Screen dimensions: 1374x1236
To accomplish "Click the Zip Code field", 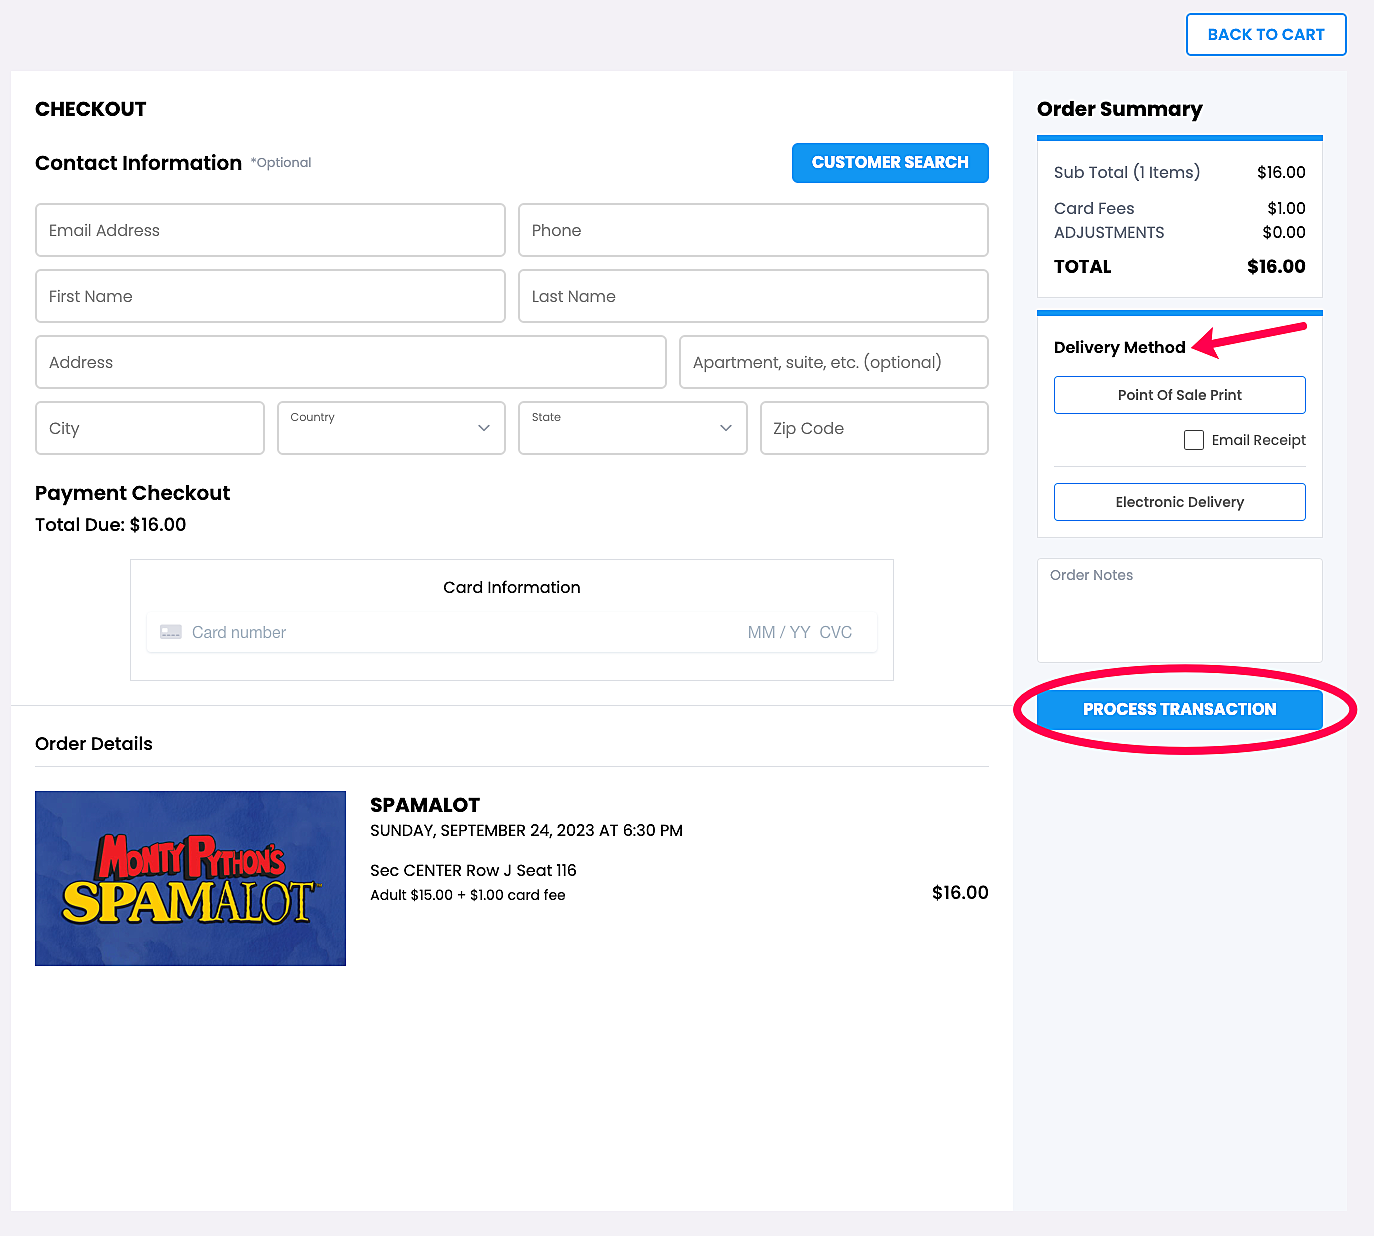I will pyautogui.click(x=874, y=428).
